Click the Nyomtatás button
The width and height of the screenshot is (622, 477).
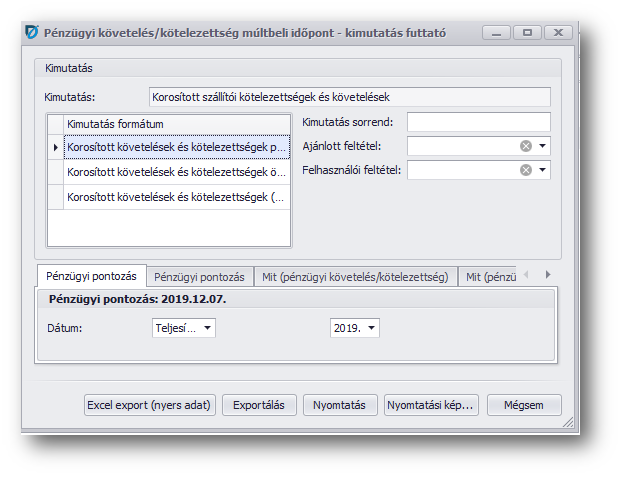339,405
